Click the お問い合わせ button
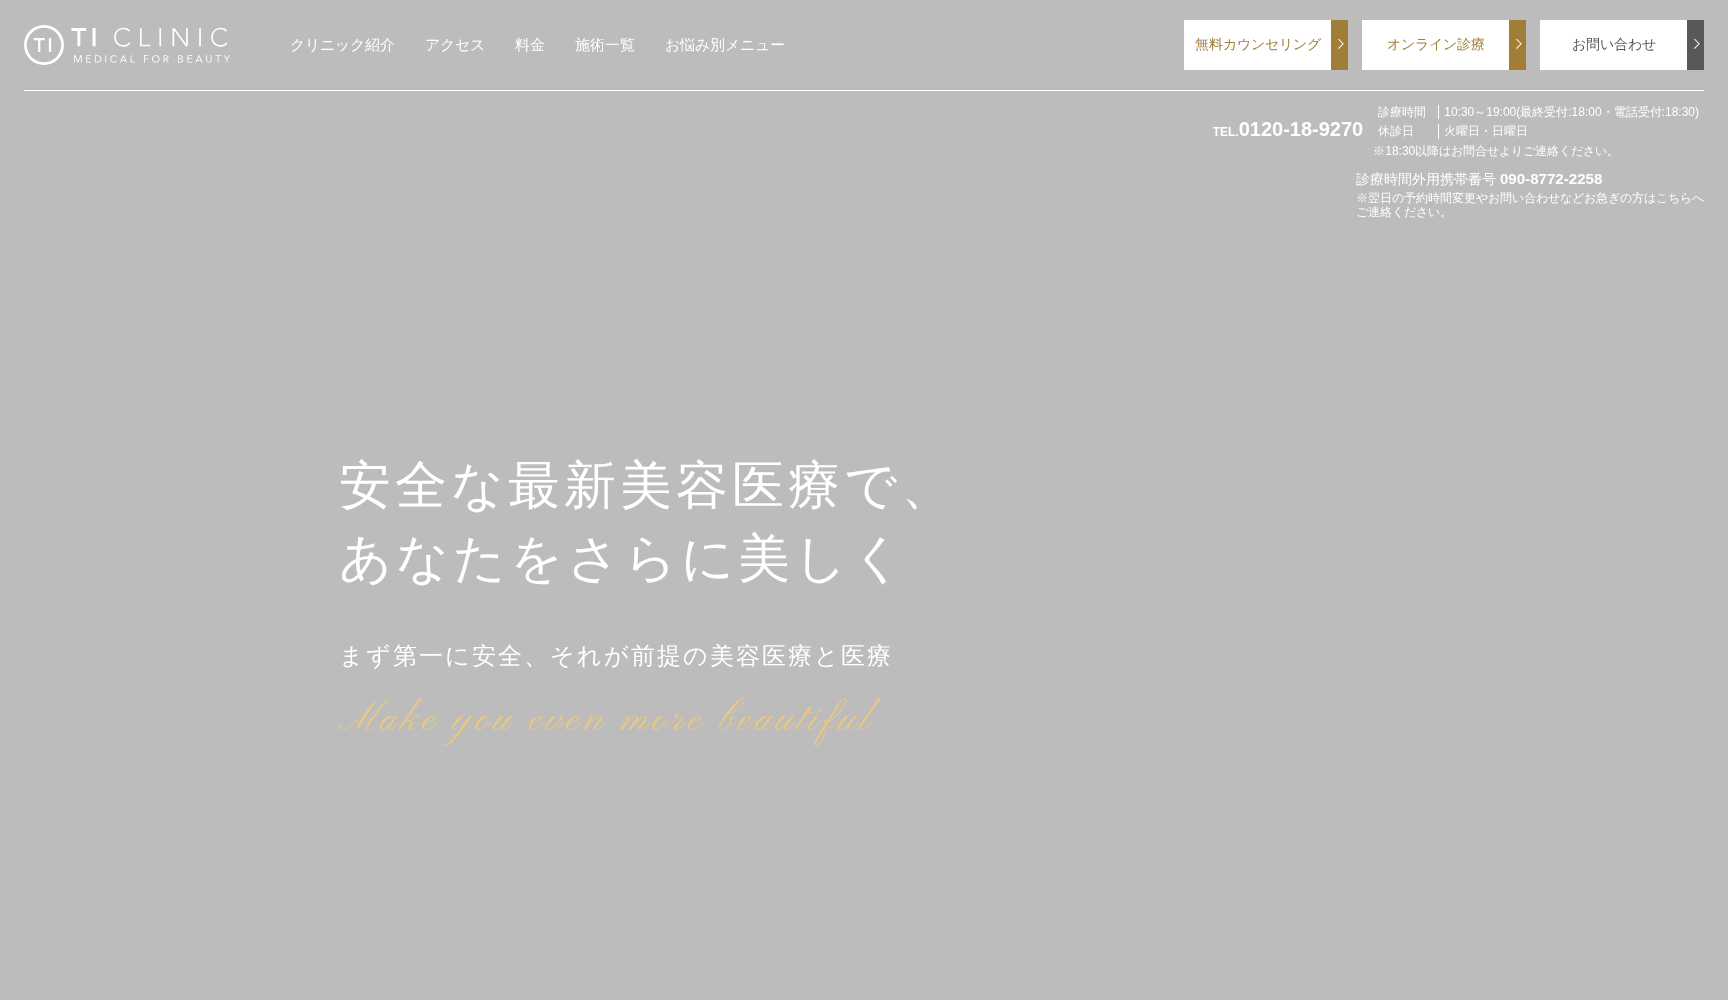The width and height of the screenshot is (1728, 1000). click(x=1612, y=44)
